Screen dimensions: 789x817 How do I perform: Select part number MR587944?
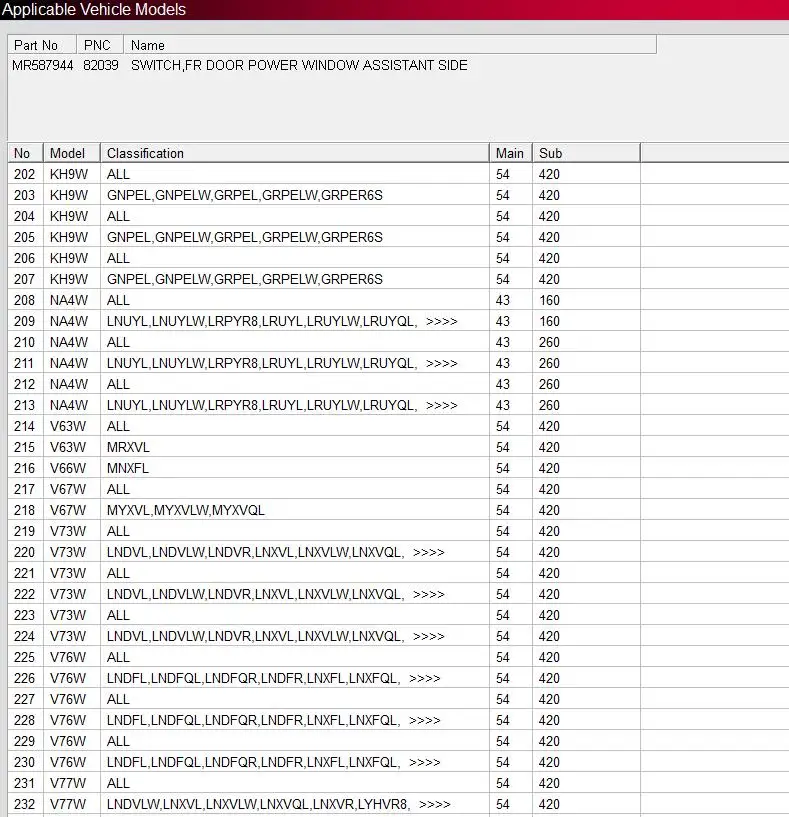coord(42,65)
